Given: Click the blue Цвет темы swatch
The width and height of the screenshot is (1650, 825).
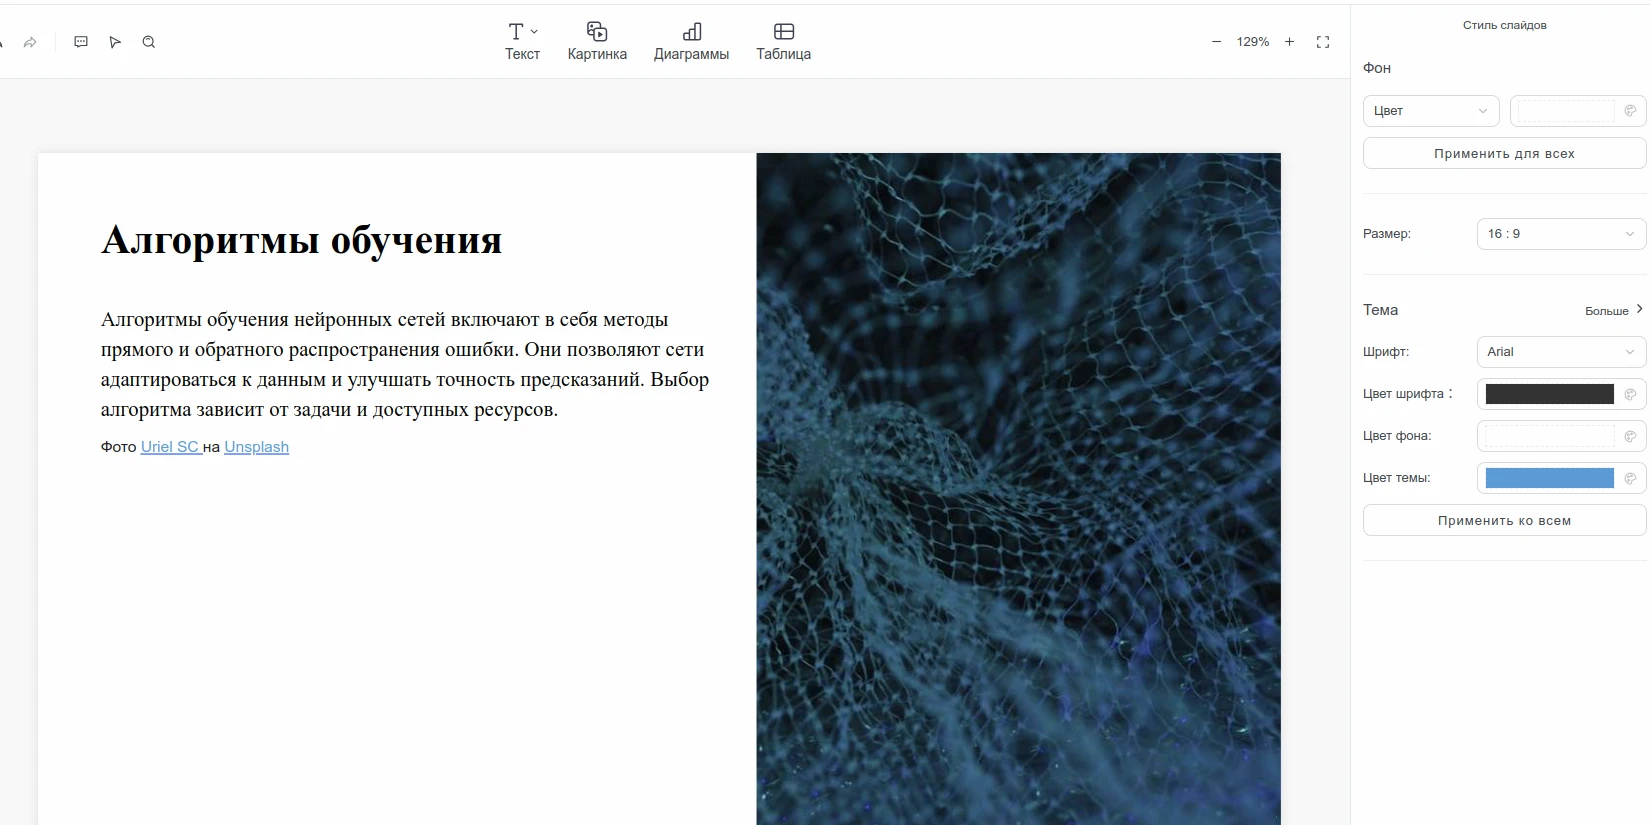Looking at the screenshot, I should click(x=1549, y=478).
